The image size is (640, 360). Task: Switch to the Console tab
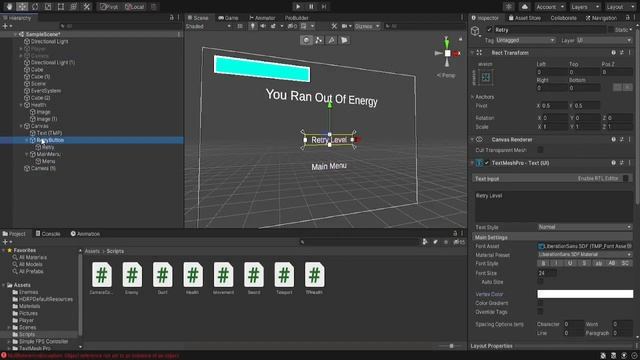[x=48, y=234]
